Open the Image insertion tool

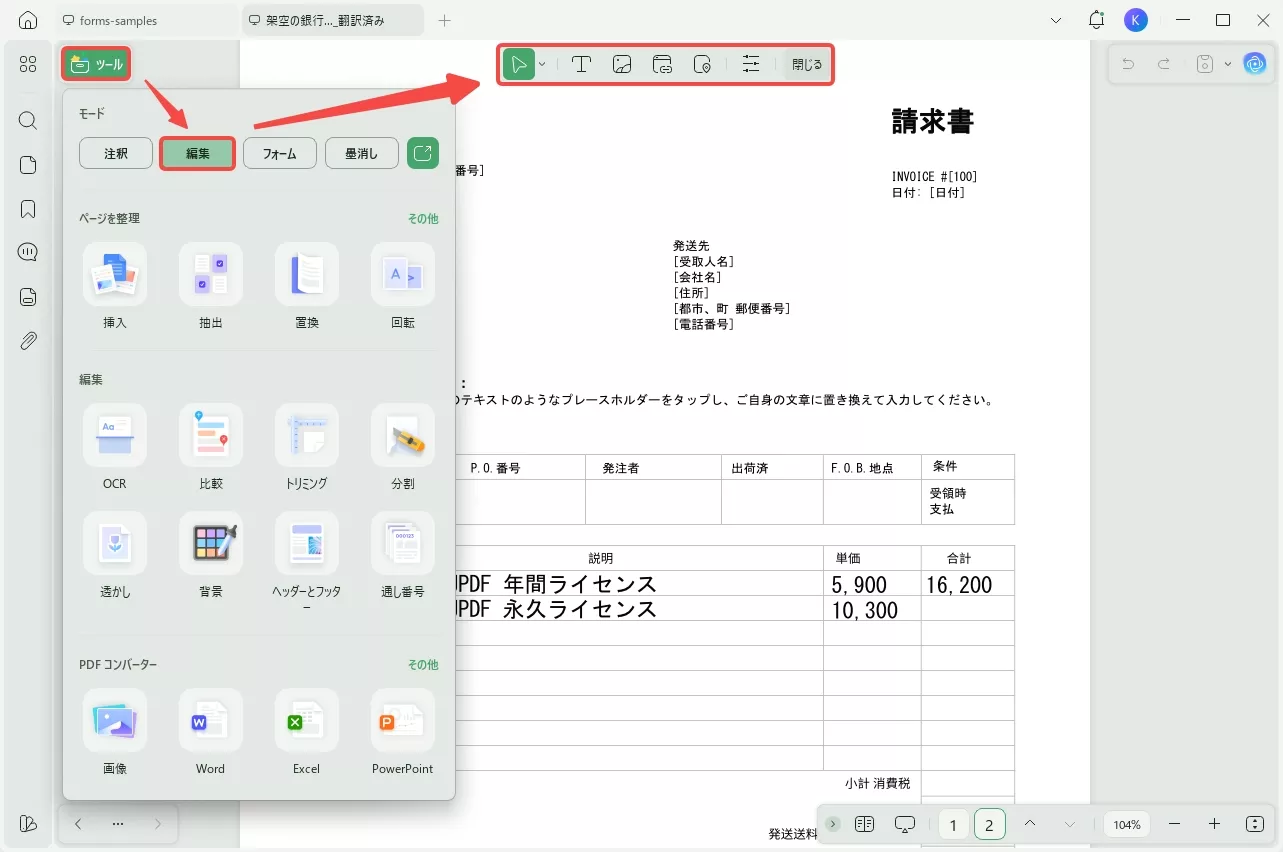pos(621,63)
